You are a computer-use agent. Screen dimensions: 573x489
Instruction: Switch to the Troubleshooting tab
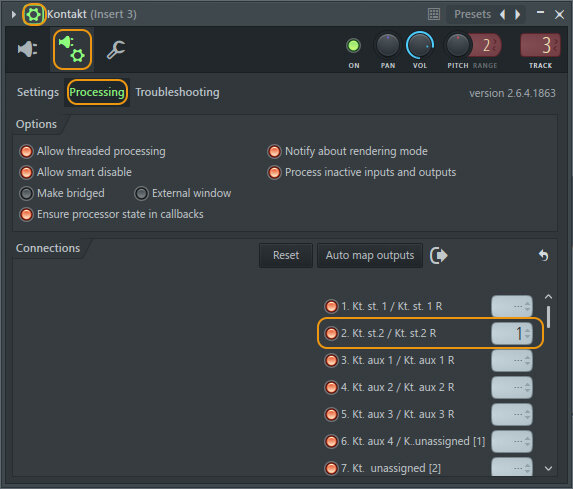pyautogui.click(x=177, y=92)
